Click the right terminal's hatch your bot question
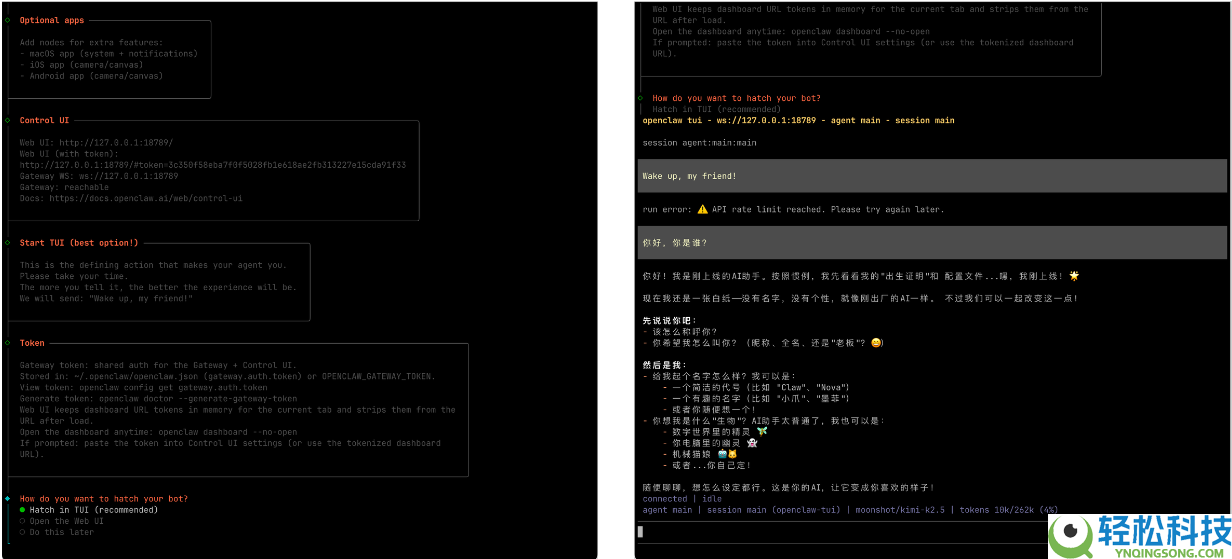1232x559 pixels. point(737,98)
